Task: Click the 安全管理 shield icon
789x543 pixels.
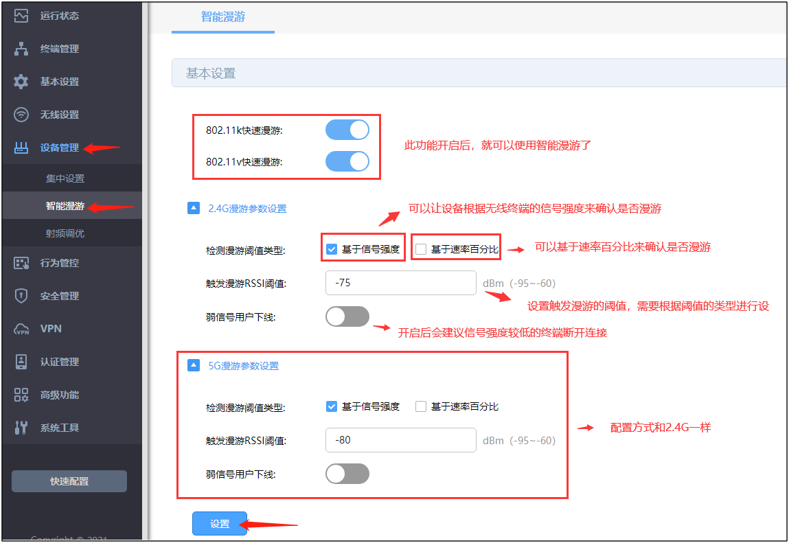Action: pos(21,296)
